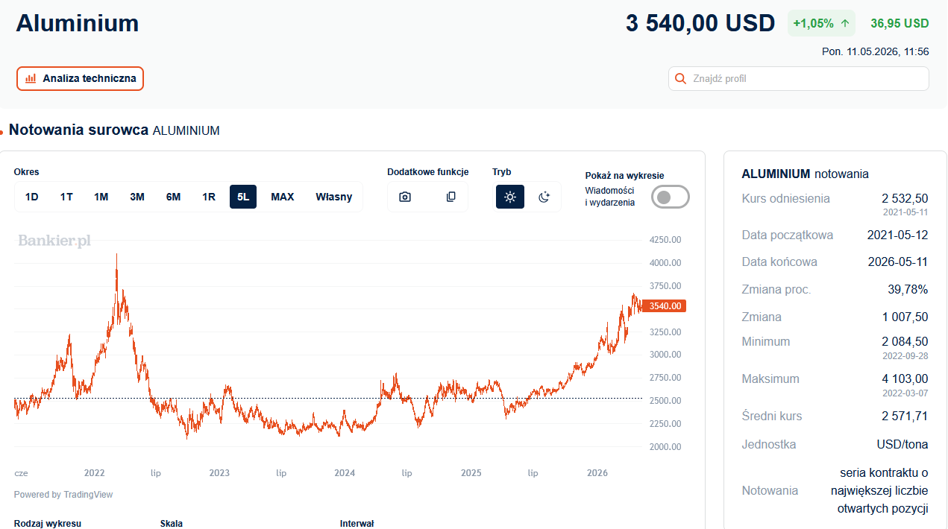The width and height of the screenshot is (948, 529).
Task: Click the Kurs odniesienia value 2 532,50
Action: 904,198
